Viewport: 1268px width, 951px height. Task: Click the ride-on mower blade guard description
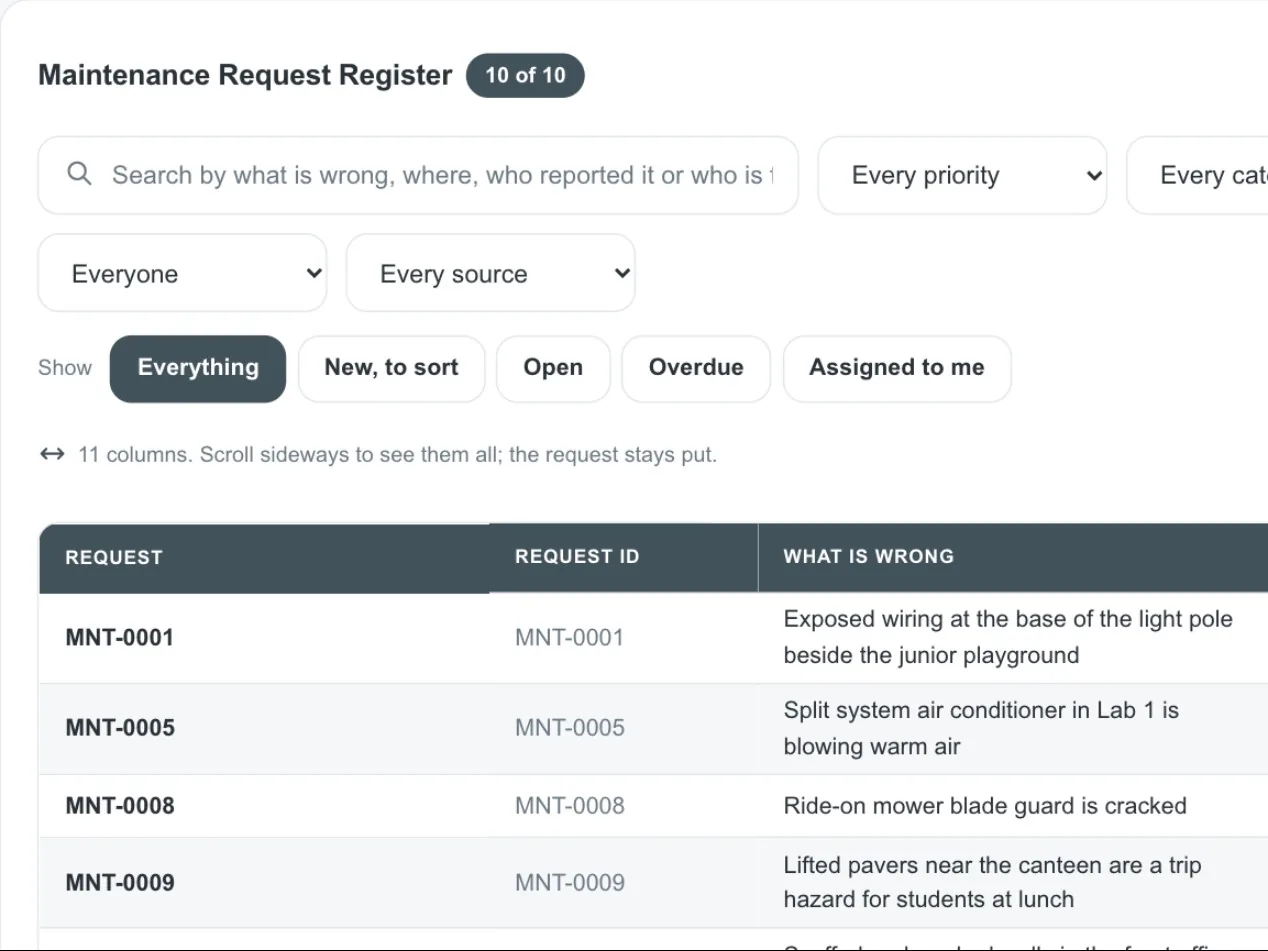coord(985,806)
